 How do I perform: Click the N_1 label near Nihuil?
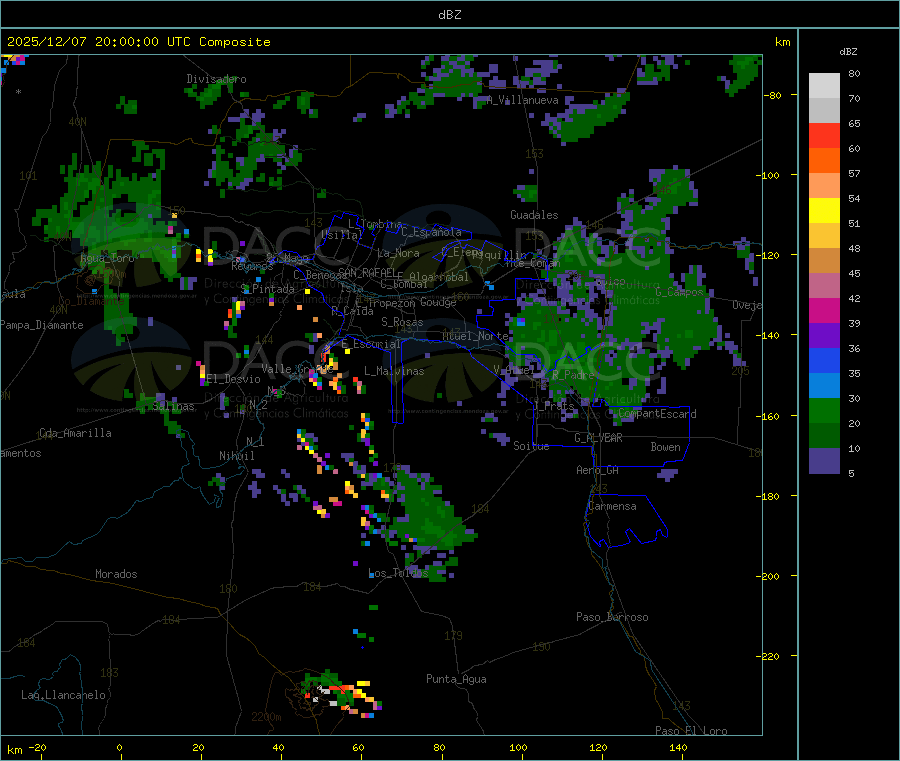255,441
